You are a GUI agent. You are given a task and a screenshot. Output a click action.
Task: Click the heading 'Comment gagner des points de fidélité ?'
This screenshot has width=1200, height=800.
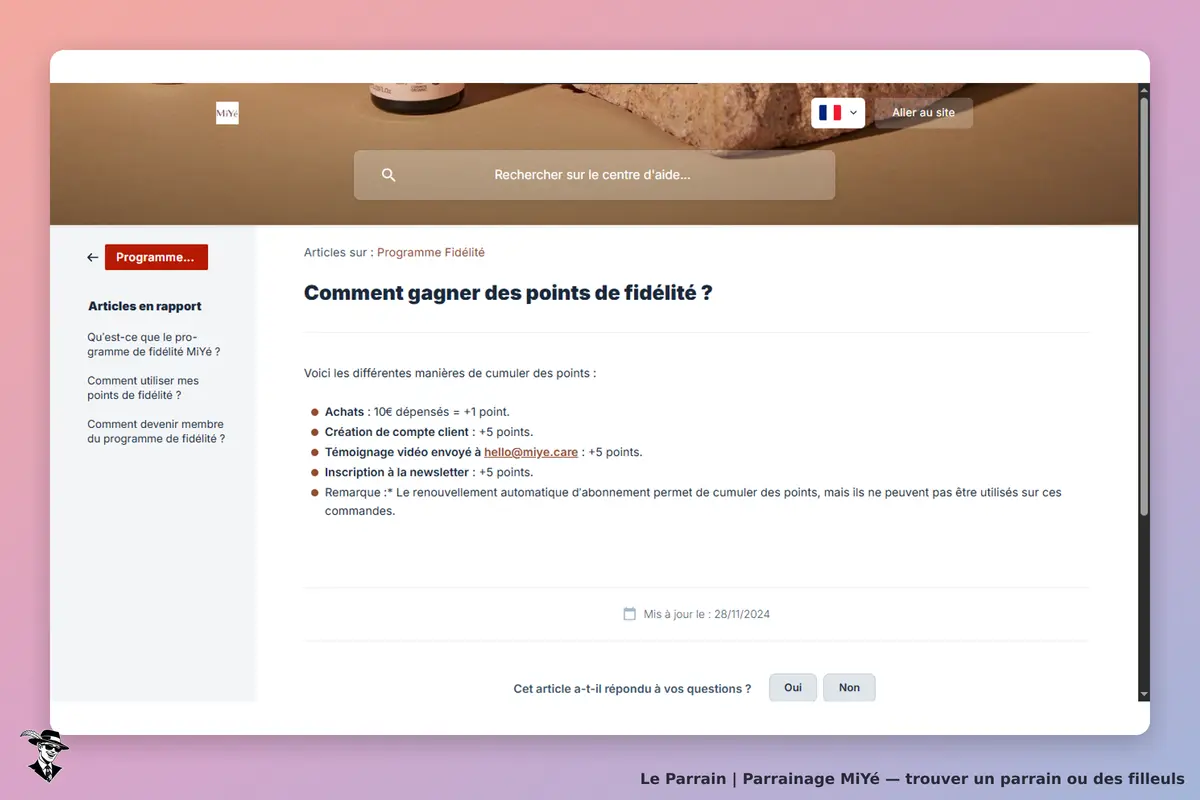point(508,293)
